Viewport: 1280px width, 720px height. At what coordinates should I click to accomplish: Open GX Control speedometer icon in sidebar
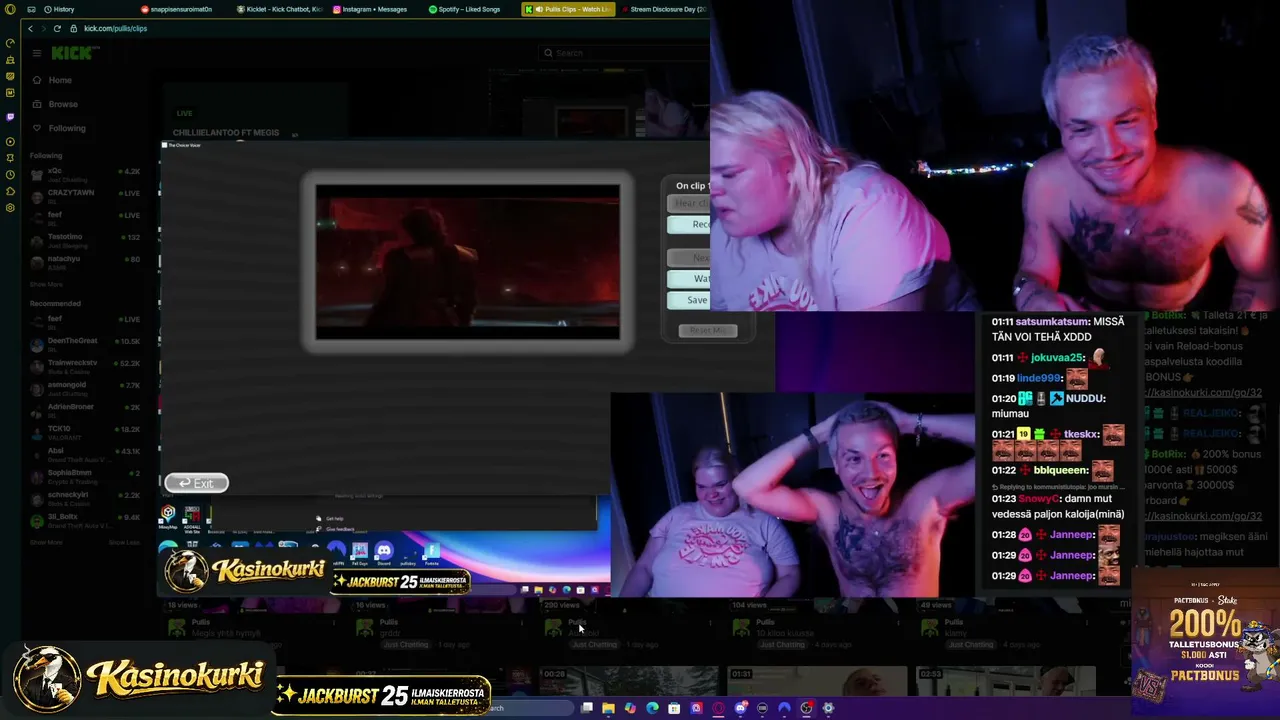click(10, 43)
